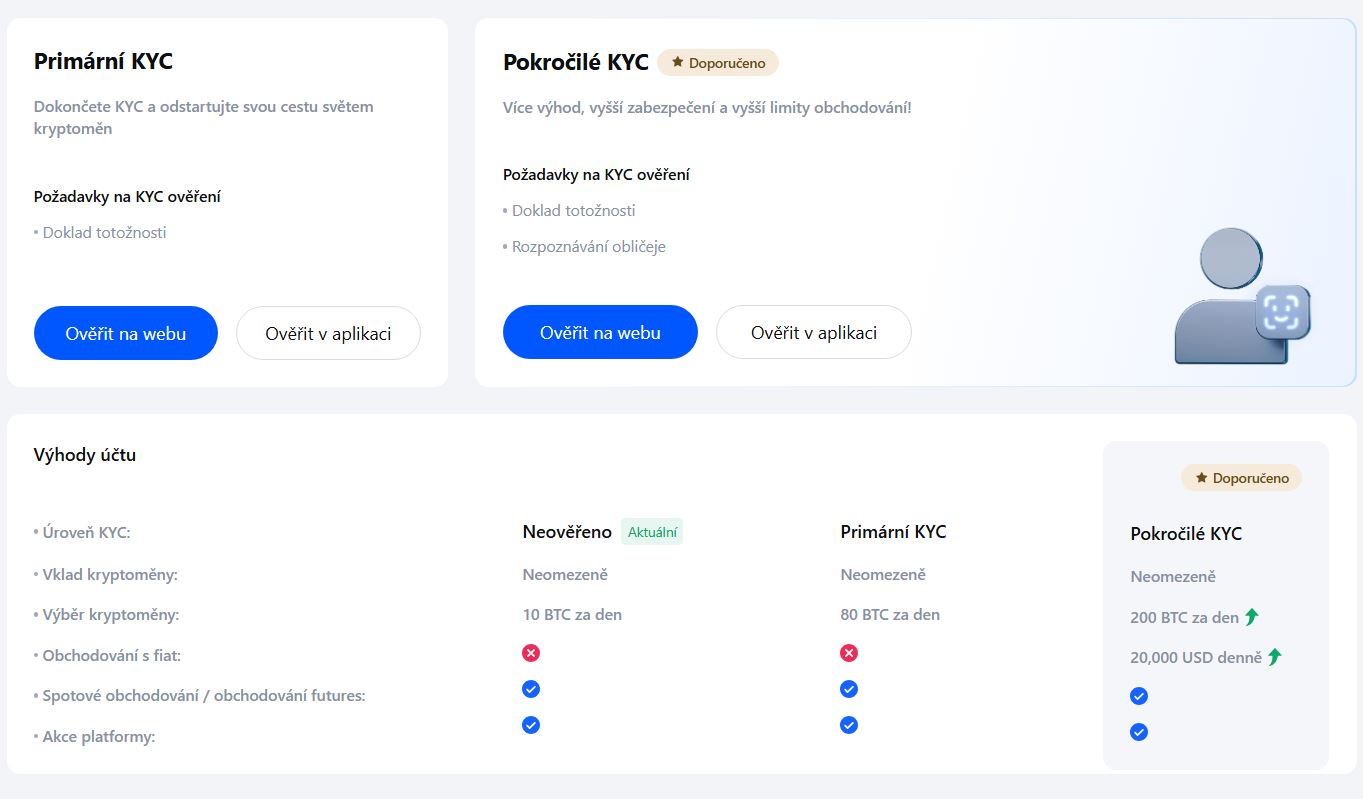The width and height of the screenshot is (1363, 799).
Task: Click the checkmark for Primární KYC futures trading
Action: (x=848, y=688)
